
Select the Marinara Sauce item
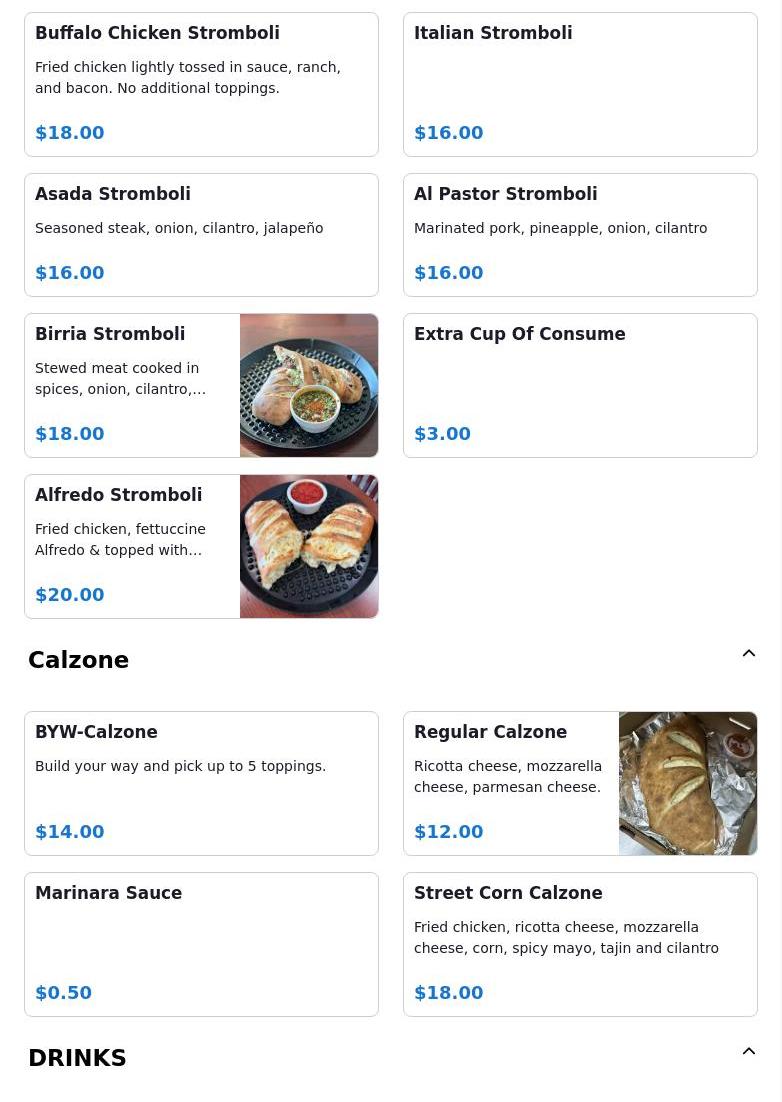click(202, 945)
